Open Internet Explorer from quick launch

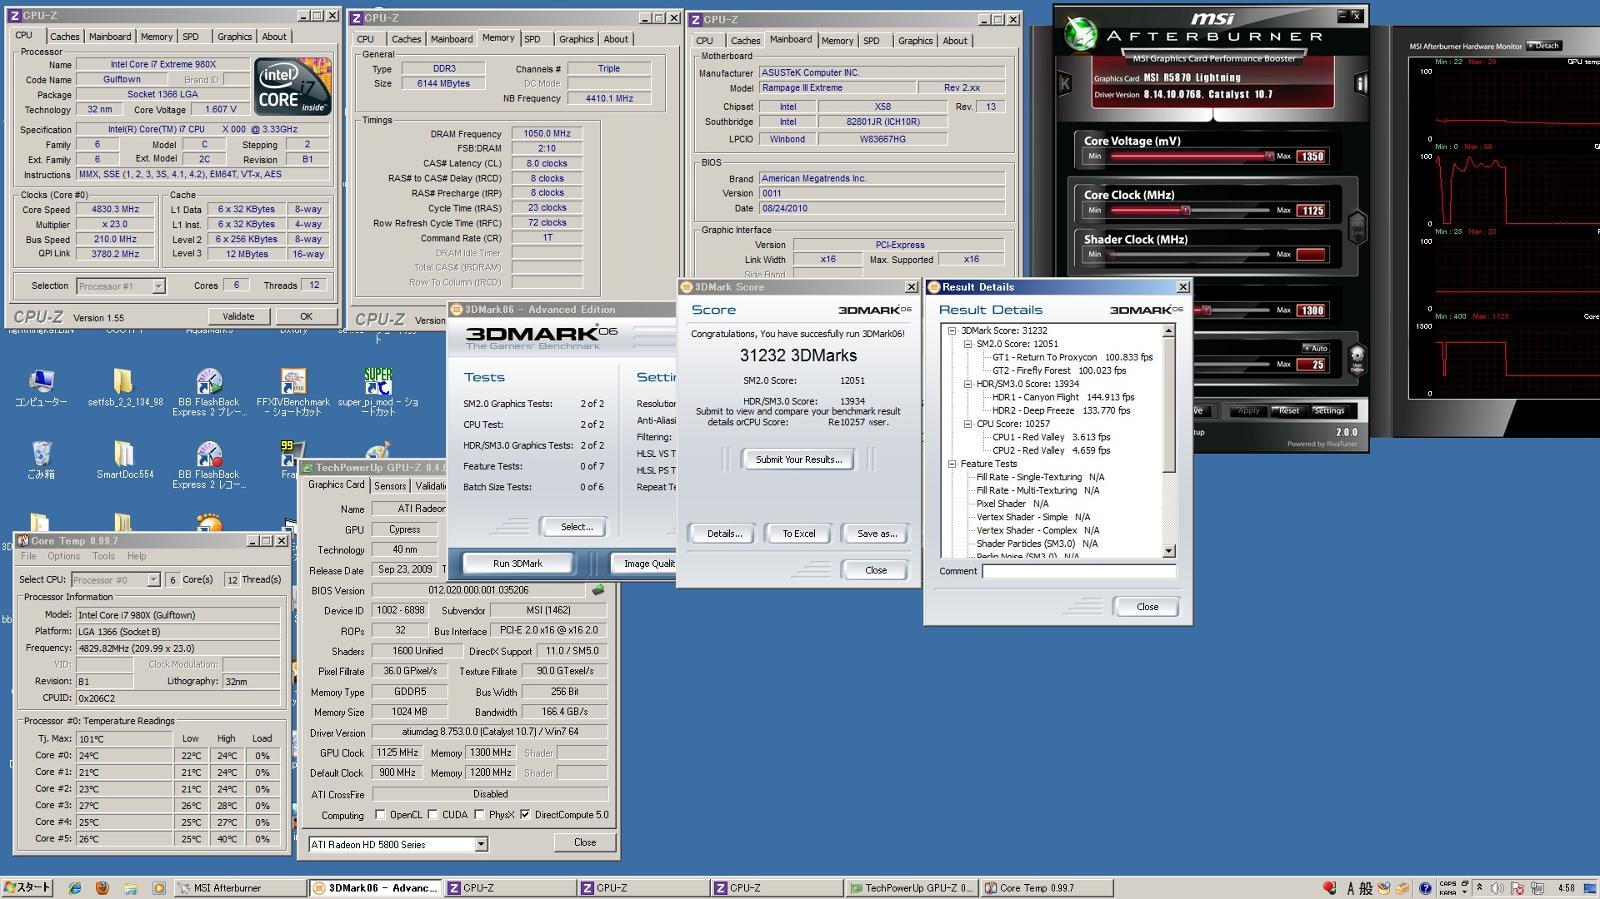tap(75, 887)
